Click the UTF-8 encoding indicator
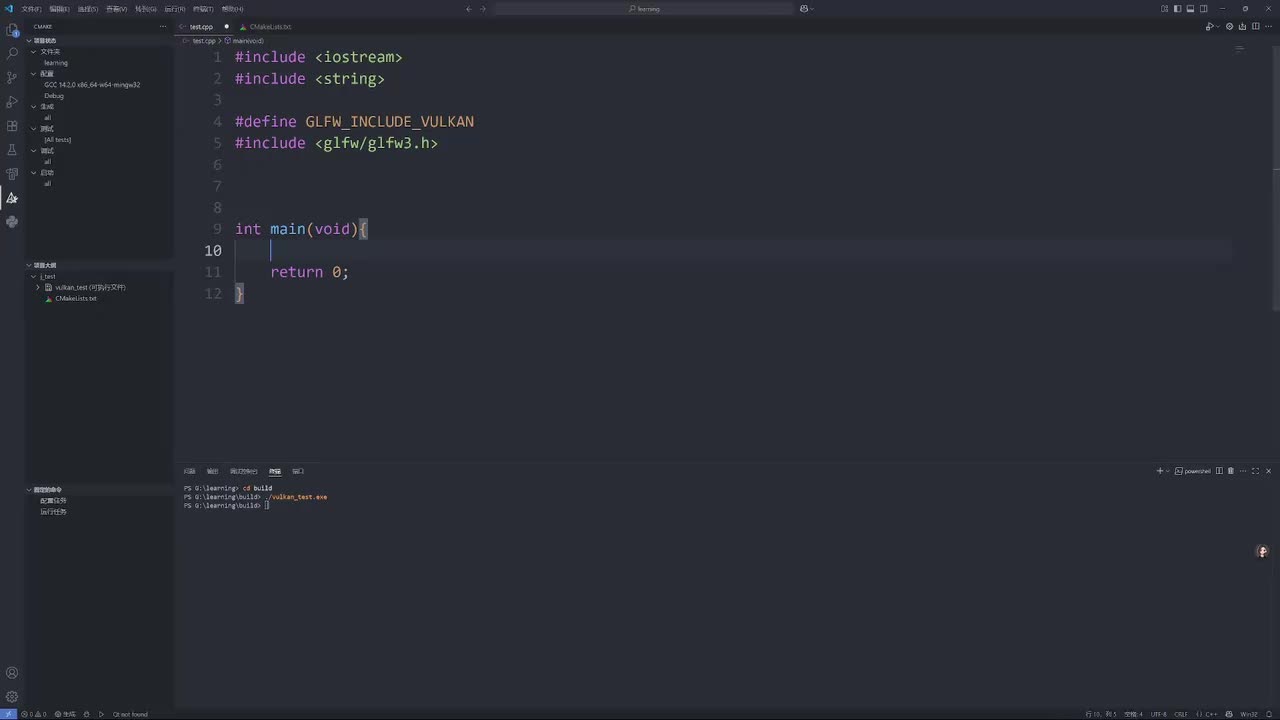 point(1158,714)
